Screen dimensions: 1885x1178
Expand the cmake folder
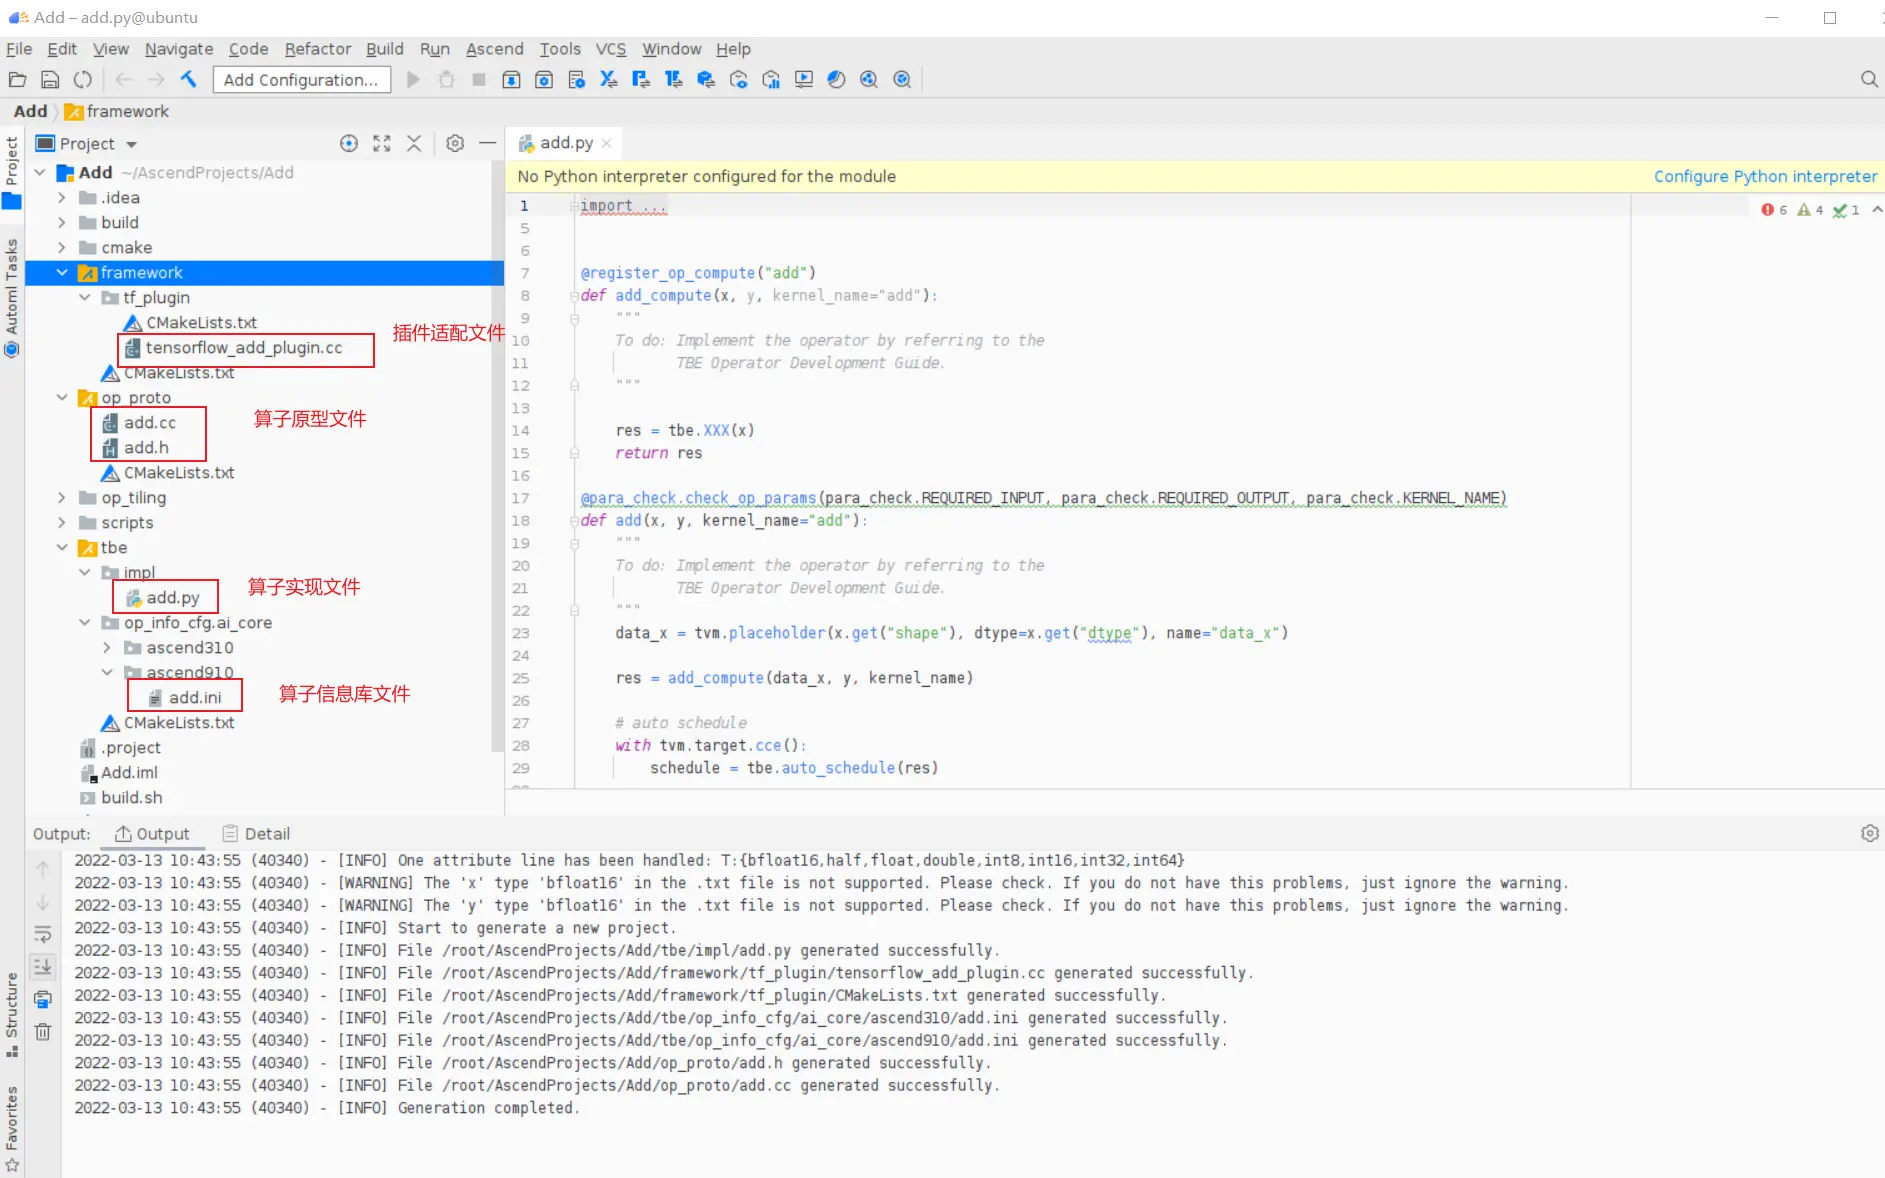[x=62, y=248]
